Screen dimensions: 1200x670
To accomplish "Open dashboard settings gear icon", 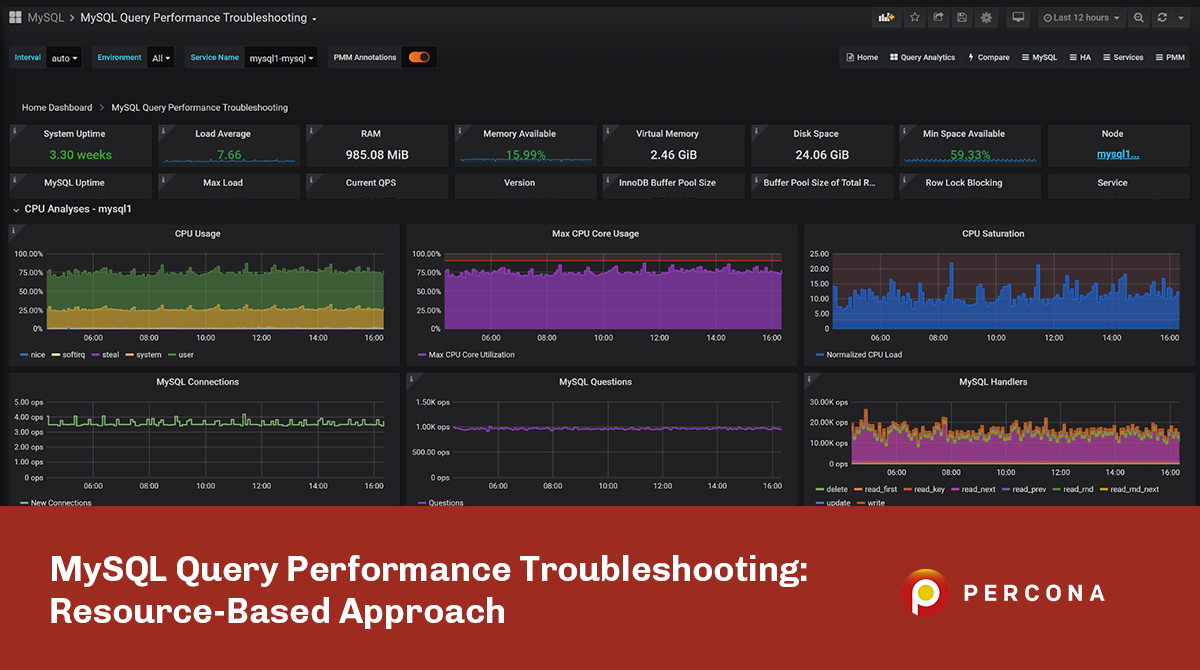I will pos(986,17).
